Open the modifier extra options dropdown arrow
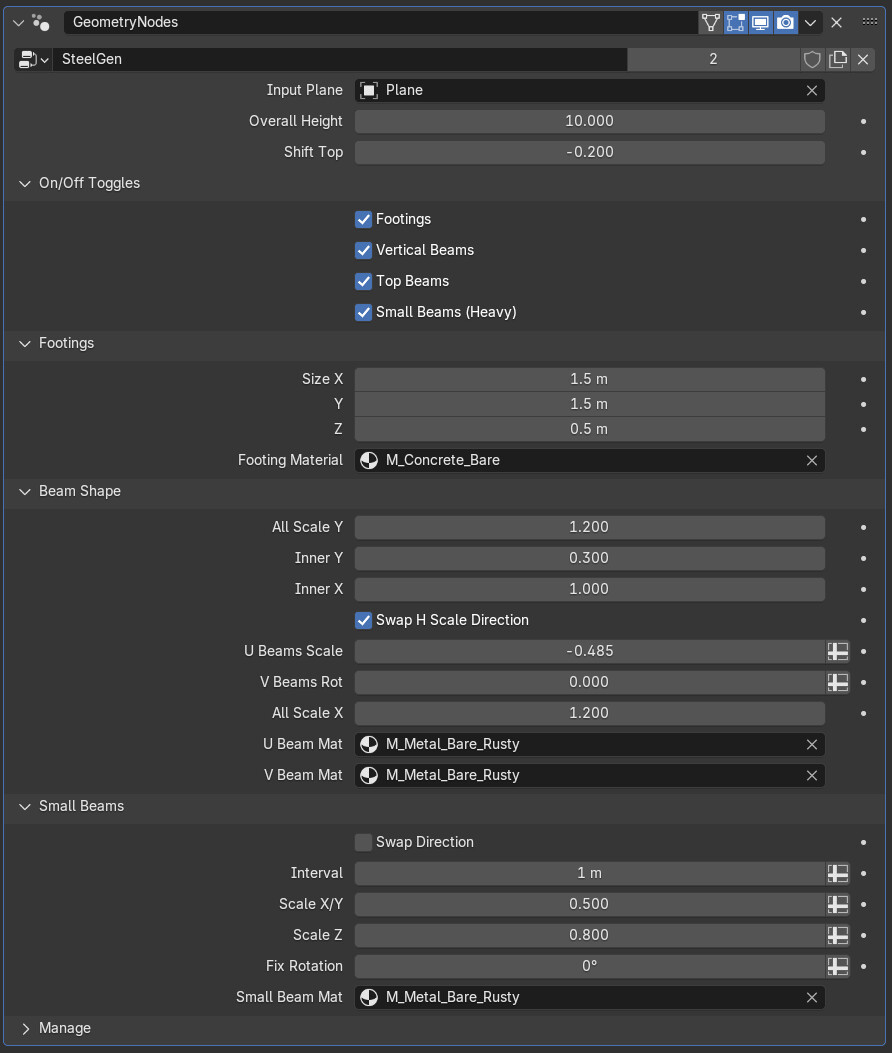 pos(812,22)
